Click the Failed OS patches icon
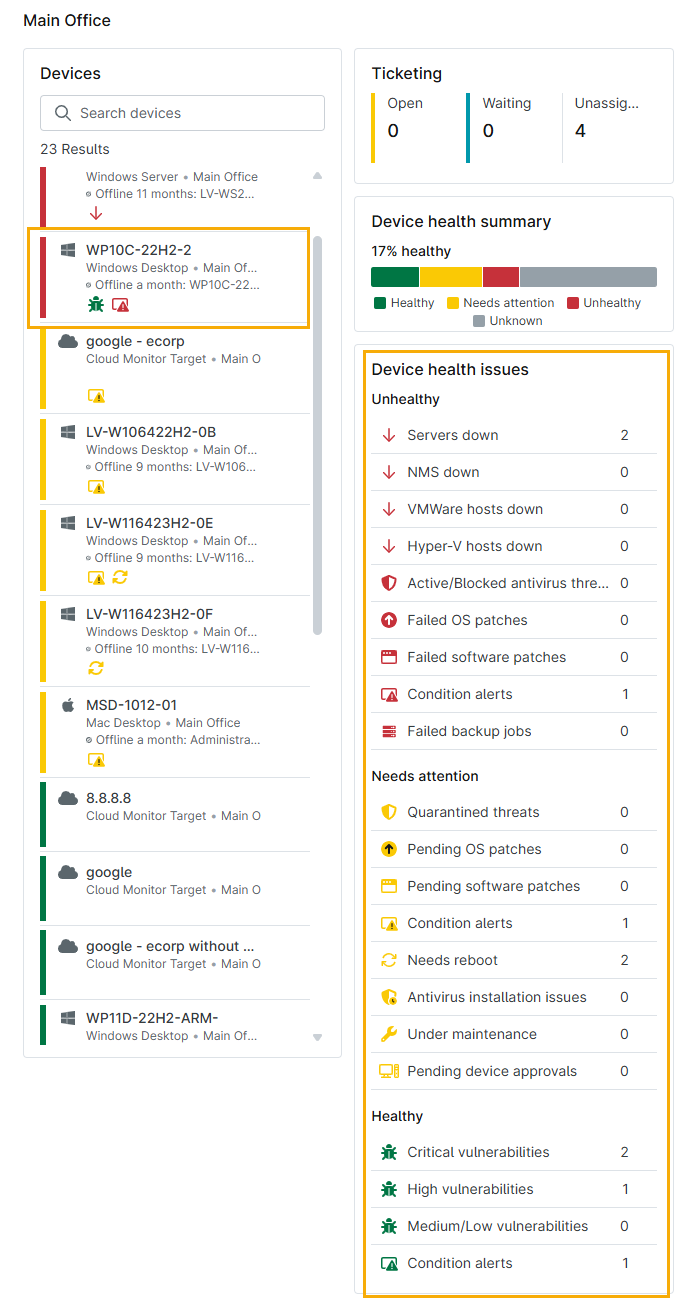This screenshot has height=1306, width=681. [x=389, y=620]
